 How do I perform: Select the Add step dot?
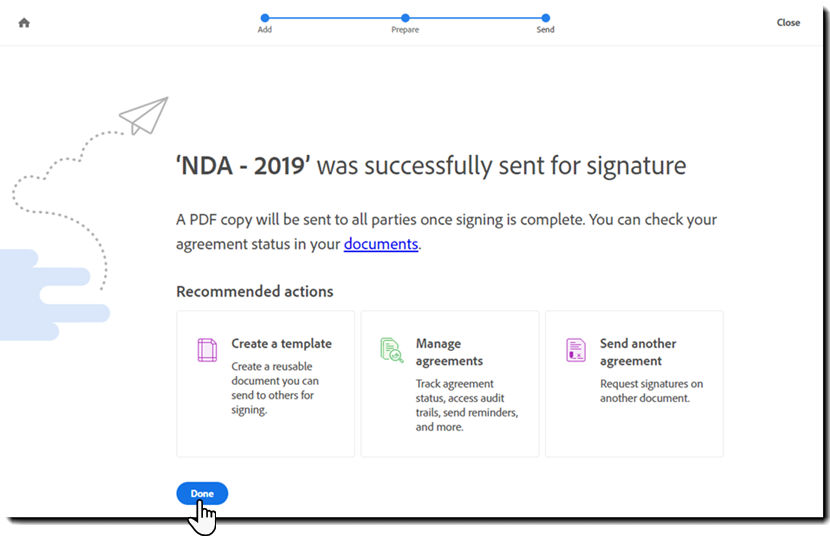[265, 17]
